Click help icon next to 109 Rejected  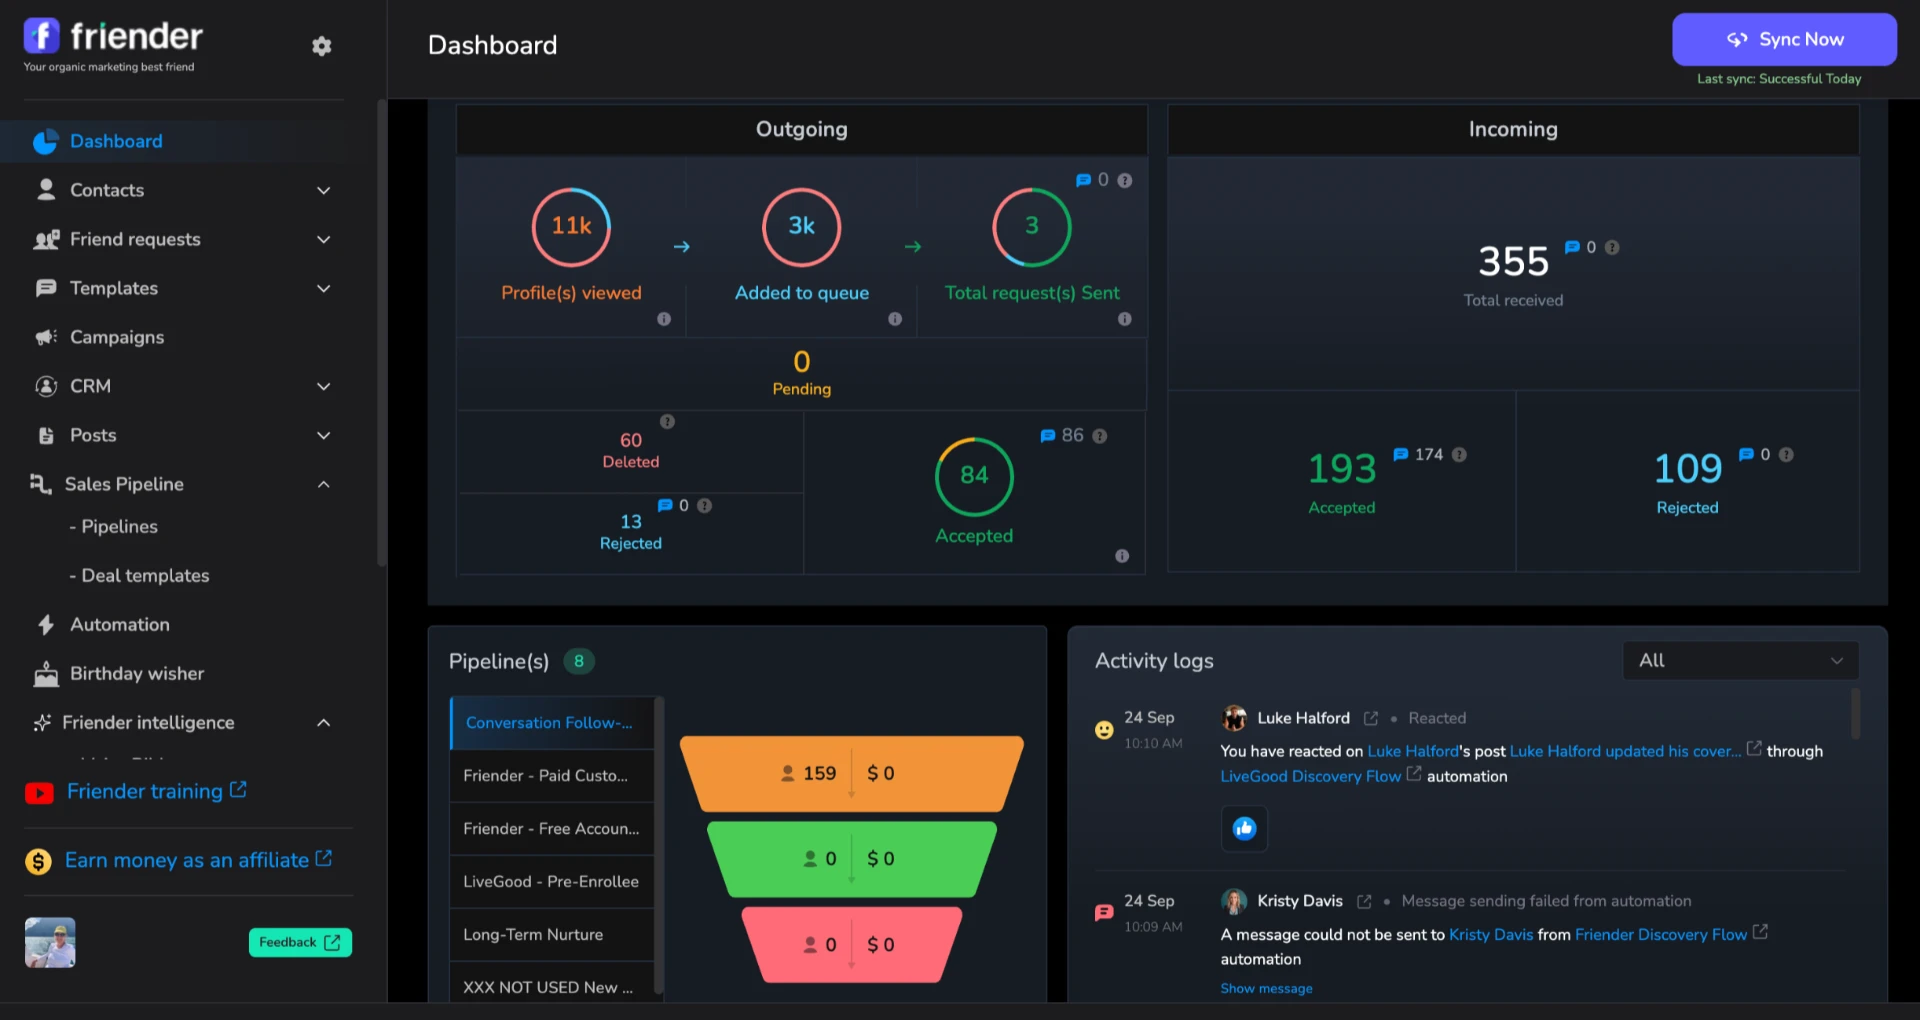pyautogui.click(x=1786, y=454)
